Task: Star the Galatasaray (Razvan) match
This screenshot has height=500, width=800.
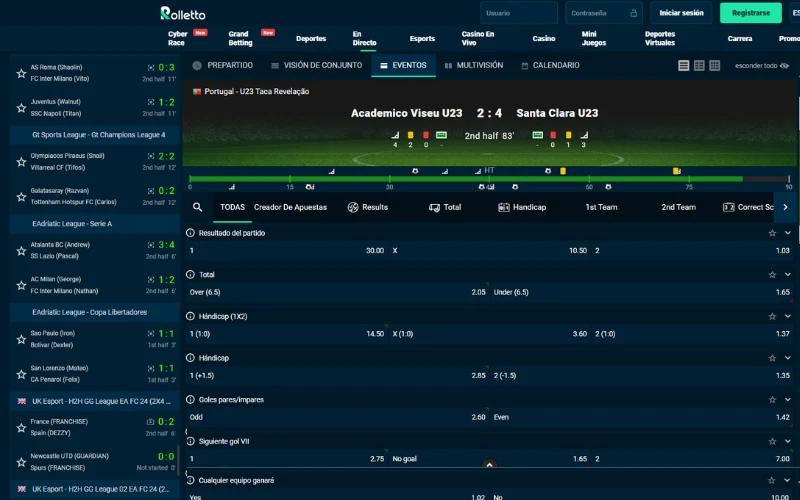Action: (x=21, y=197)
